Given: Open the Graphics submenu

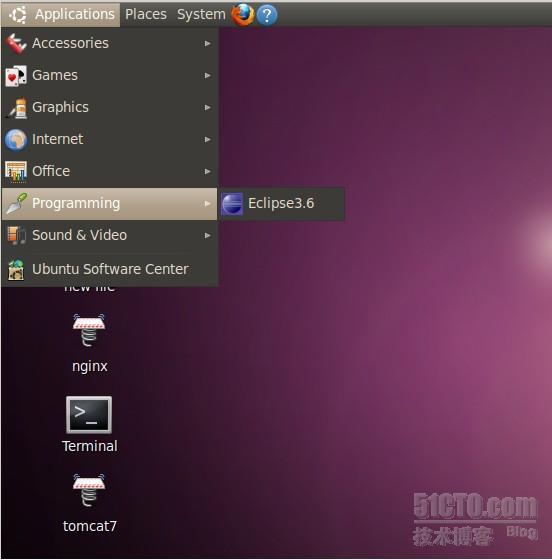Looking at the screenshot, I should point(110,107).
